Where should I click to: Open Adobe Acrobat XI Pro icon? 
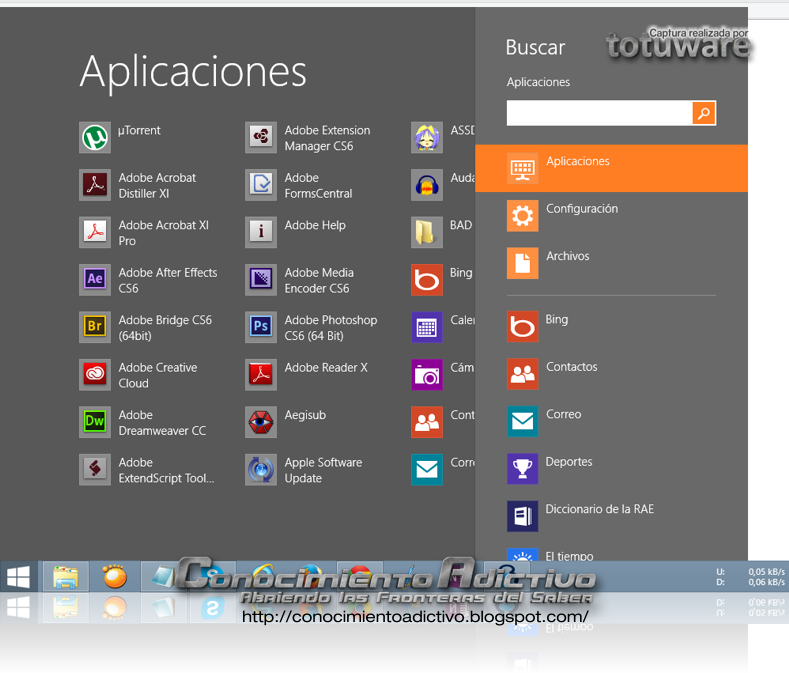point(95,232)
